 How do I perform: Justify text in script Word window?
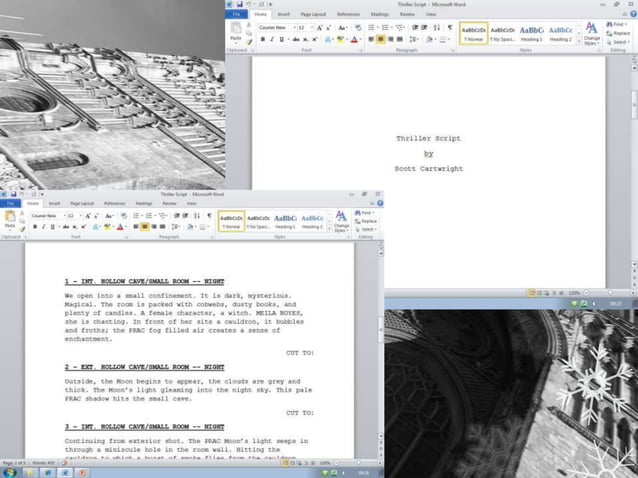[163, 227]
